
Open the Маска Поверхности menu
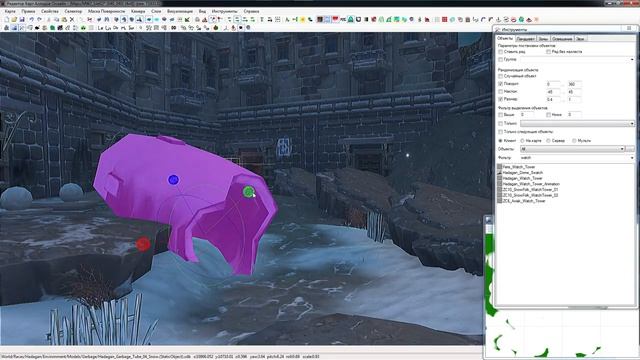107,11
